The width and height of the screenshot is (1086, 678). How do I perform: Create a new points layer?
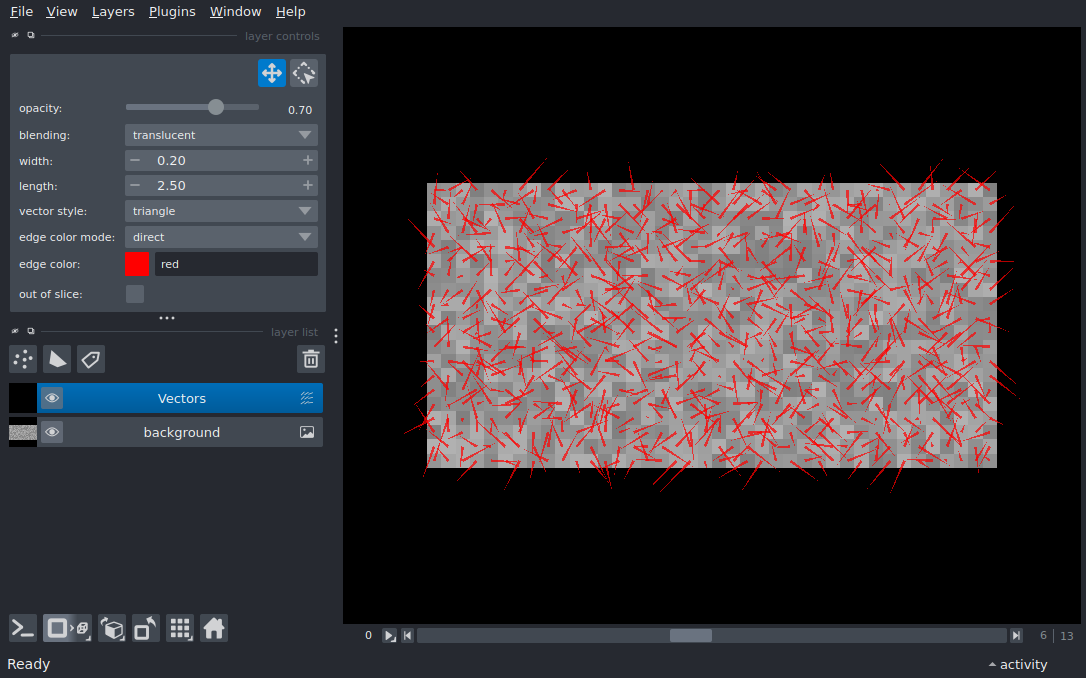click(x=23, y=359)
